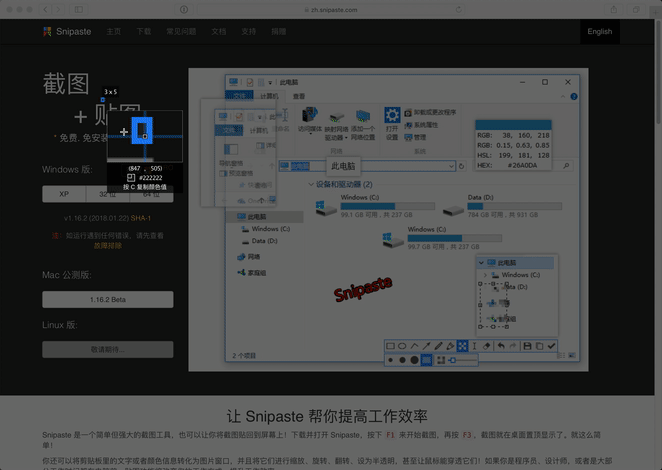Download the Windows XP version
Screen dimensions: 662x470
pos(64,194)
